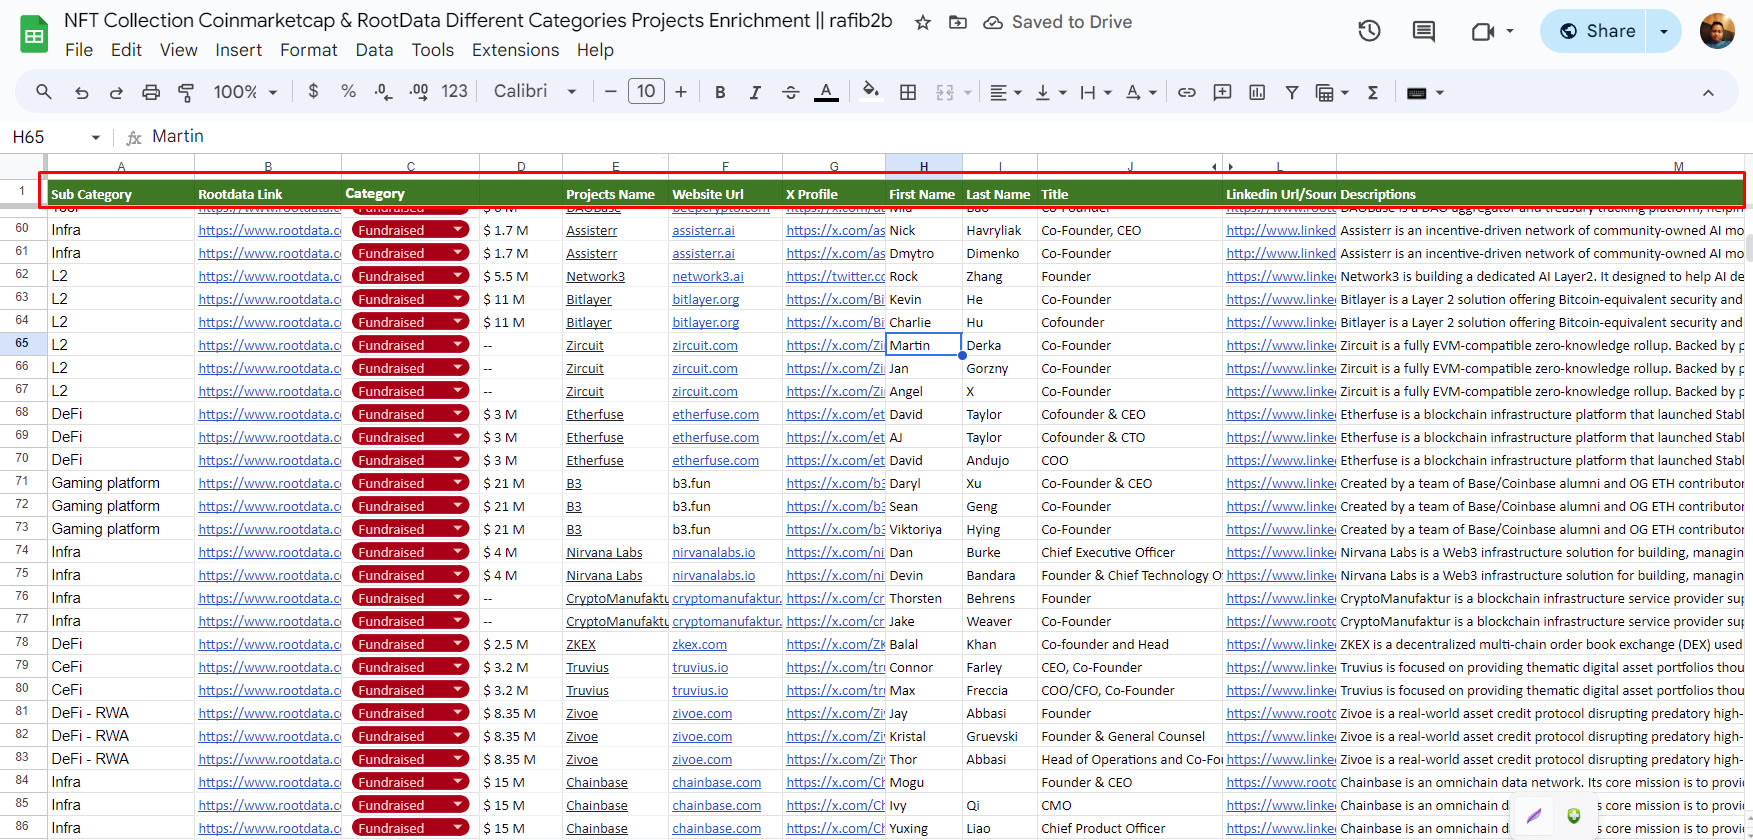Open the borders tool
This screenshot has height=840, width=1753.
pos(908,92)
